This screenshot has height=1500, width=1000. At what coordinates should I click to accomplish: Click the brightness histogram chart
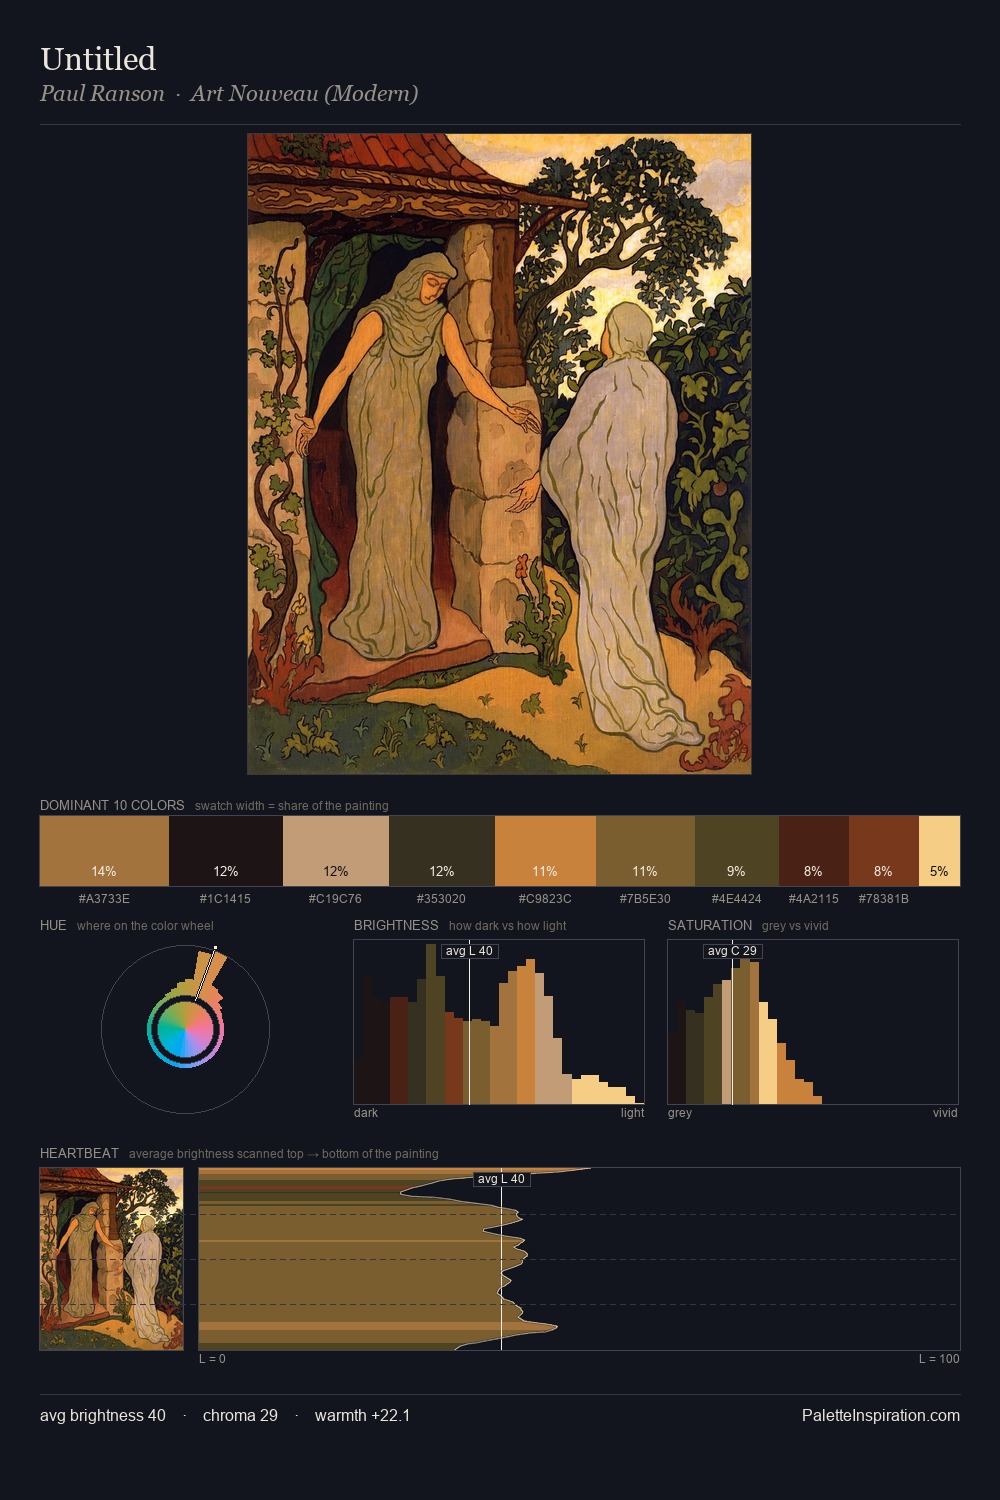tap(499, 1022)
